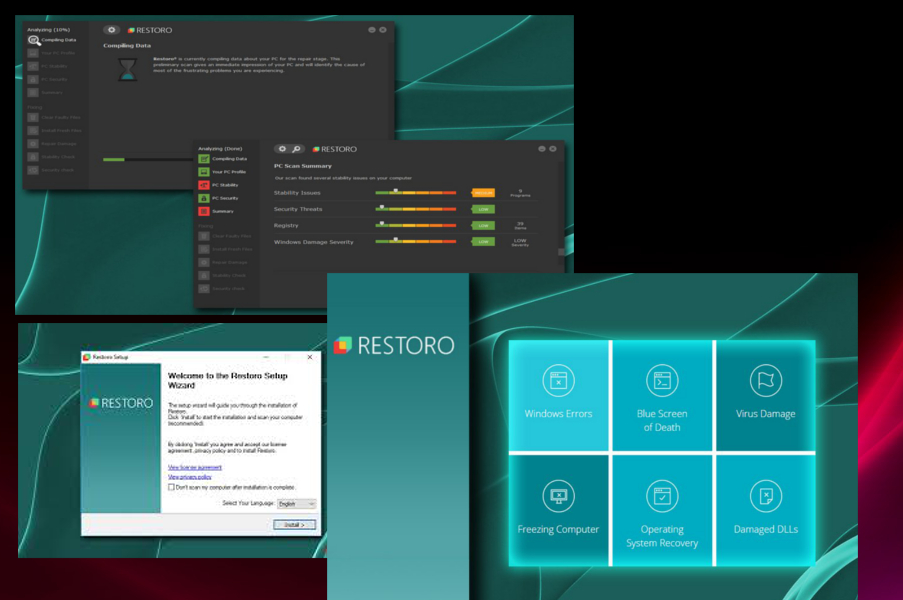Click Restoro logo in PC Scan Summary header
The image size is (903, 600).
[x=335, y=149]
